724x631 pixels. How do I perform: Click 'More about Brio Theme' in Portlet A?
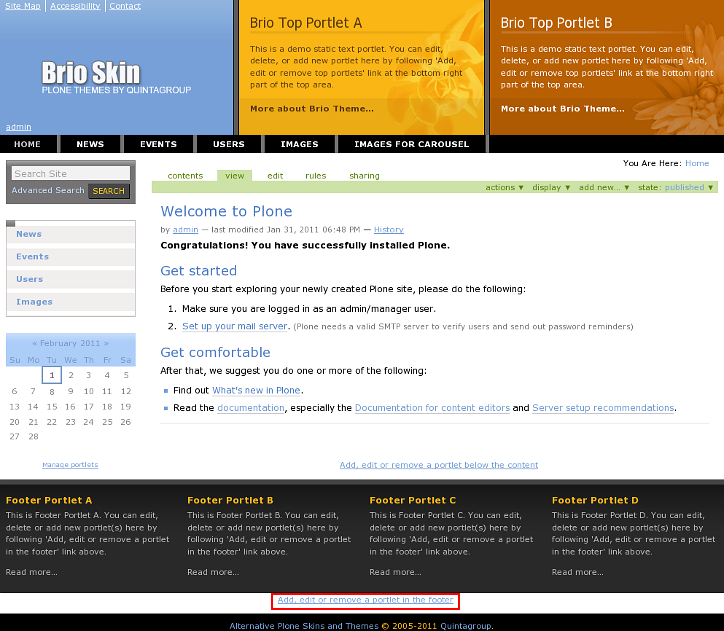coord(312,109)
